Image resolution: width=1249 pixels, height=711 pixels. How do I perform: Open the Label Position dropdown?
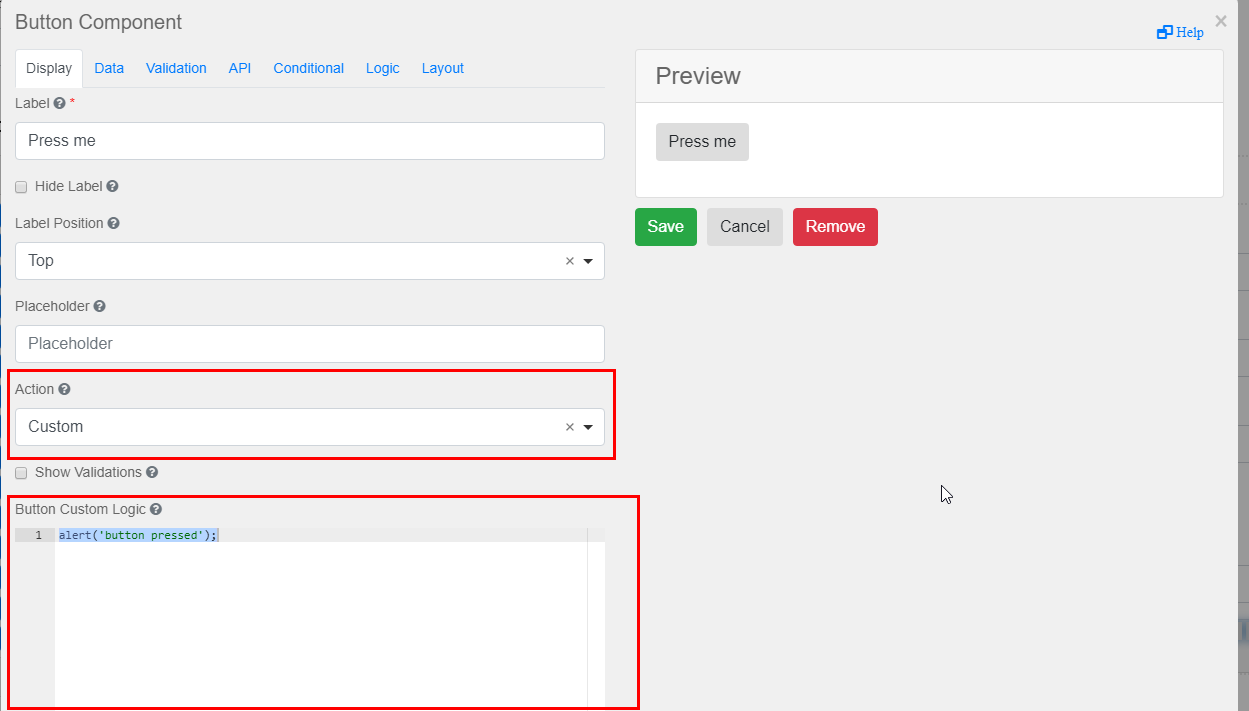point(588,261)
